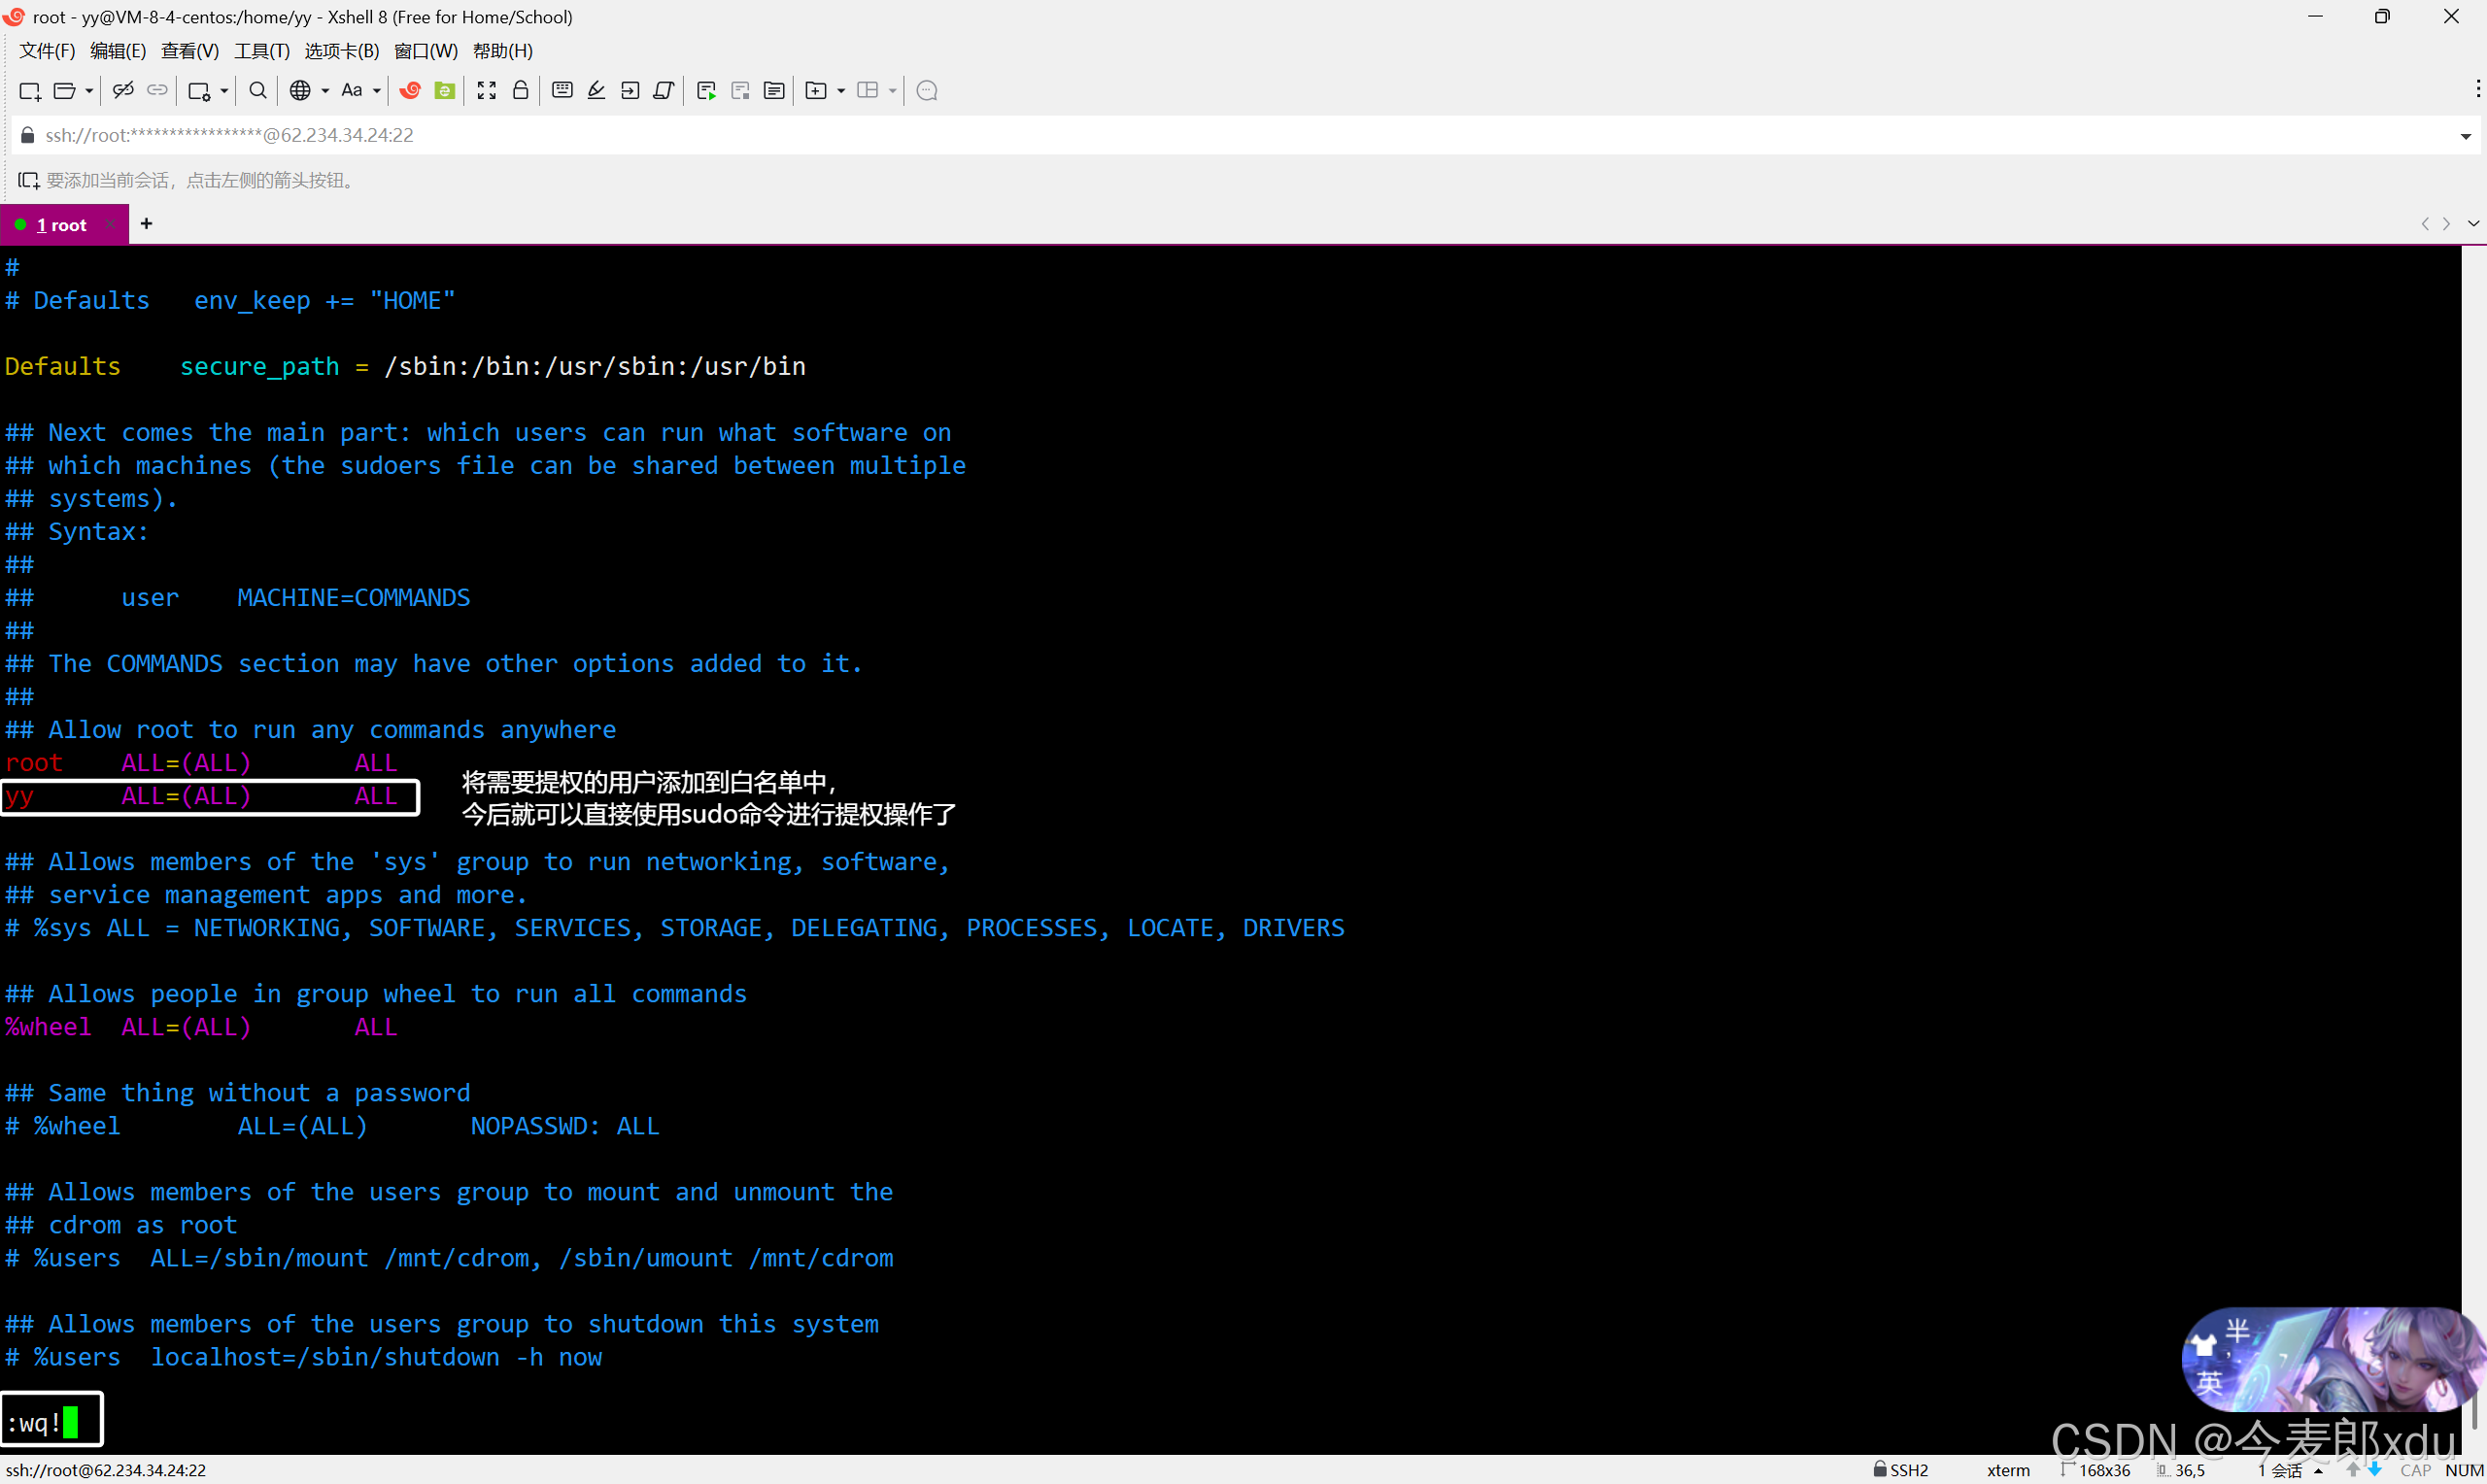The width and height of the screenshot is (2487, 1484).
Task: Open the 文件(F) menu
Action: click(x=46, y=51)
